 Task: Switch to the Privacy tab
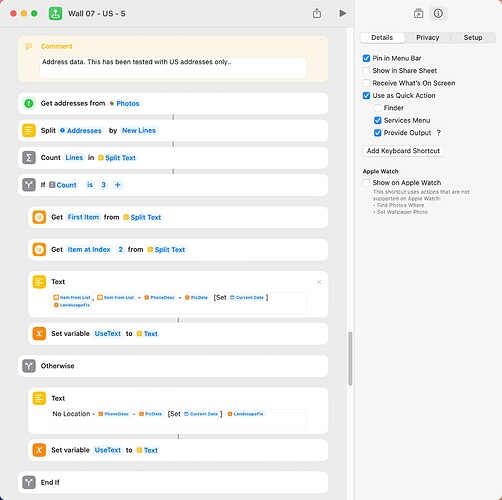point(427,38)
